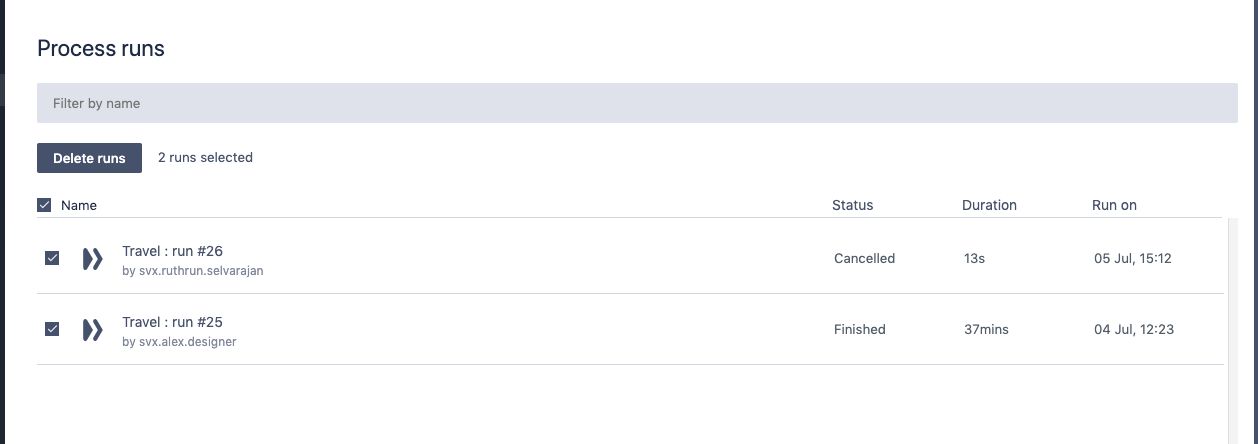Open the Travel : run #26 entry
The height and width of the screenshot is (444, 1258).
(x=172, y=251)
